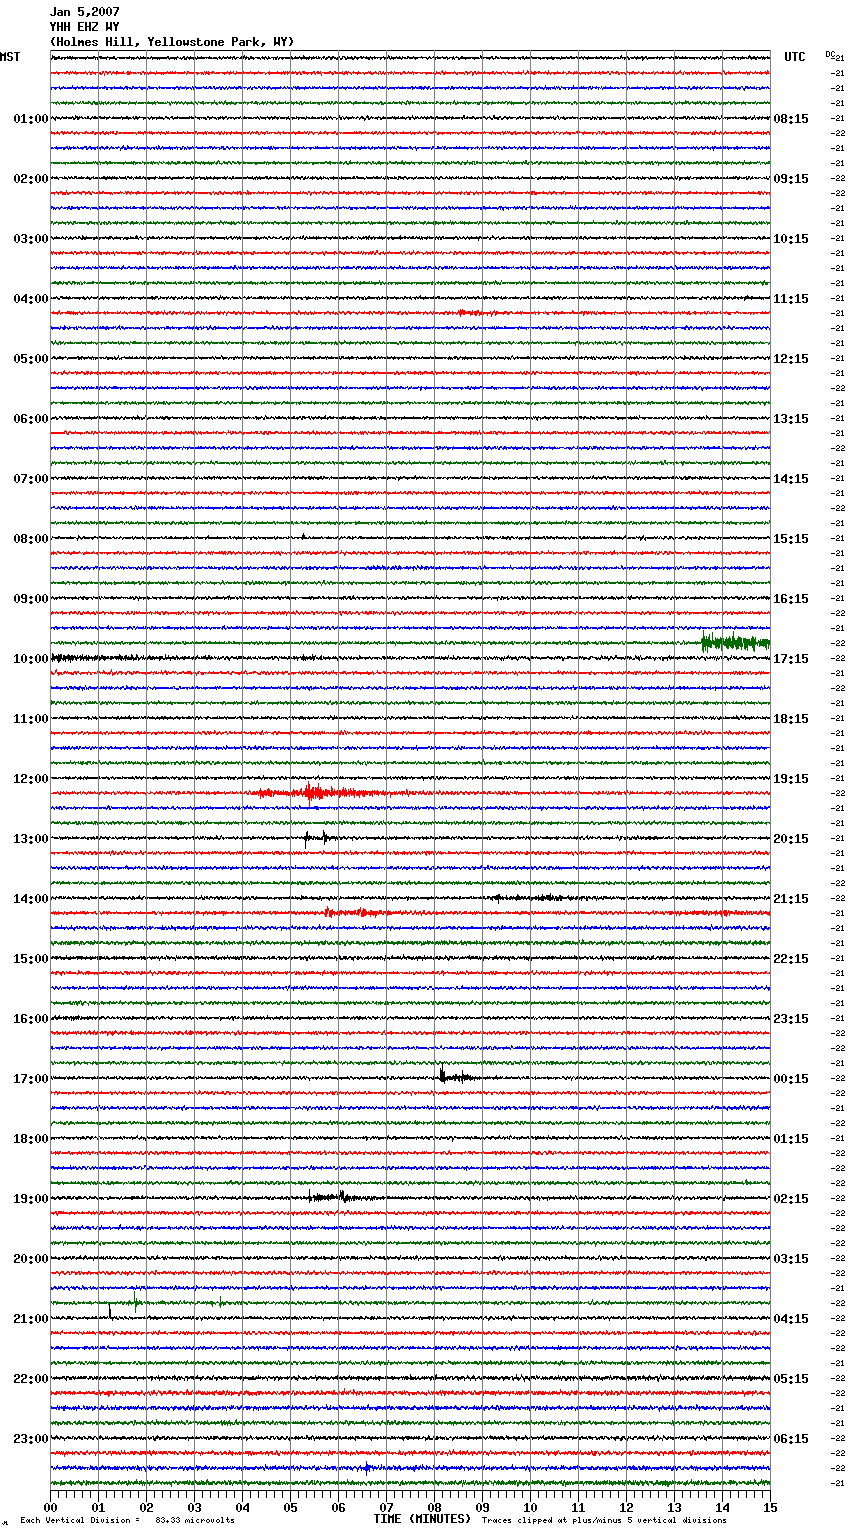Screen dimensions: 850x1534
Task: Click the "UTC" column header
Action: (795, 57)
